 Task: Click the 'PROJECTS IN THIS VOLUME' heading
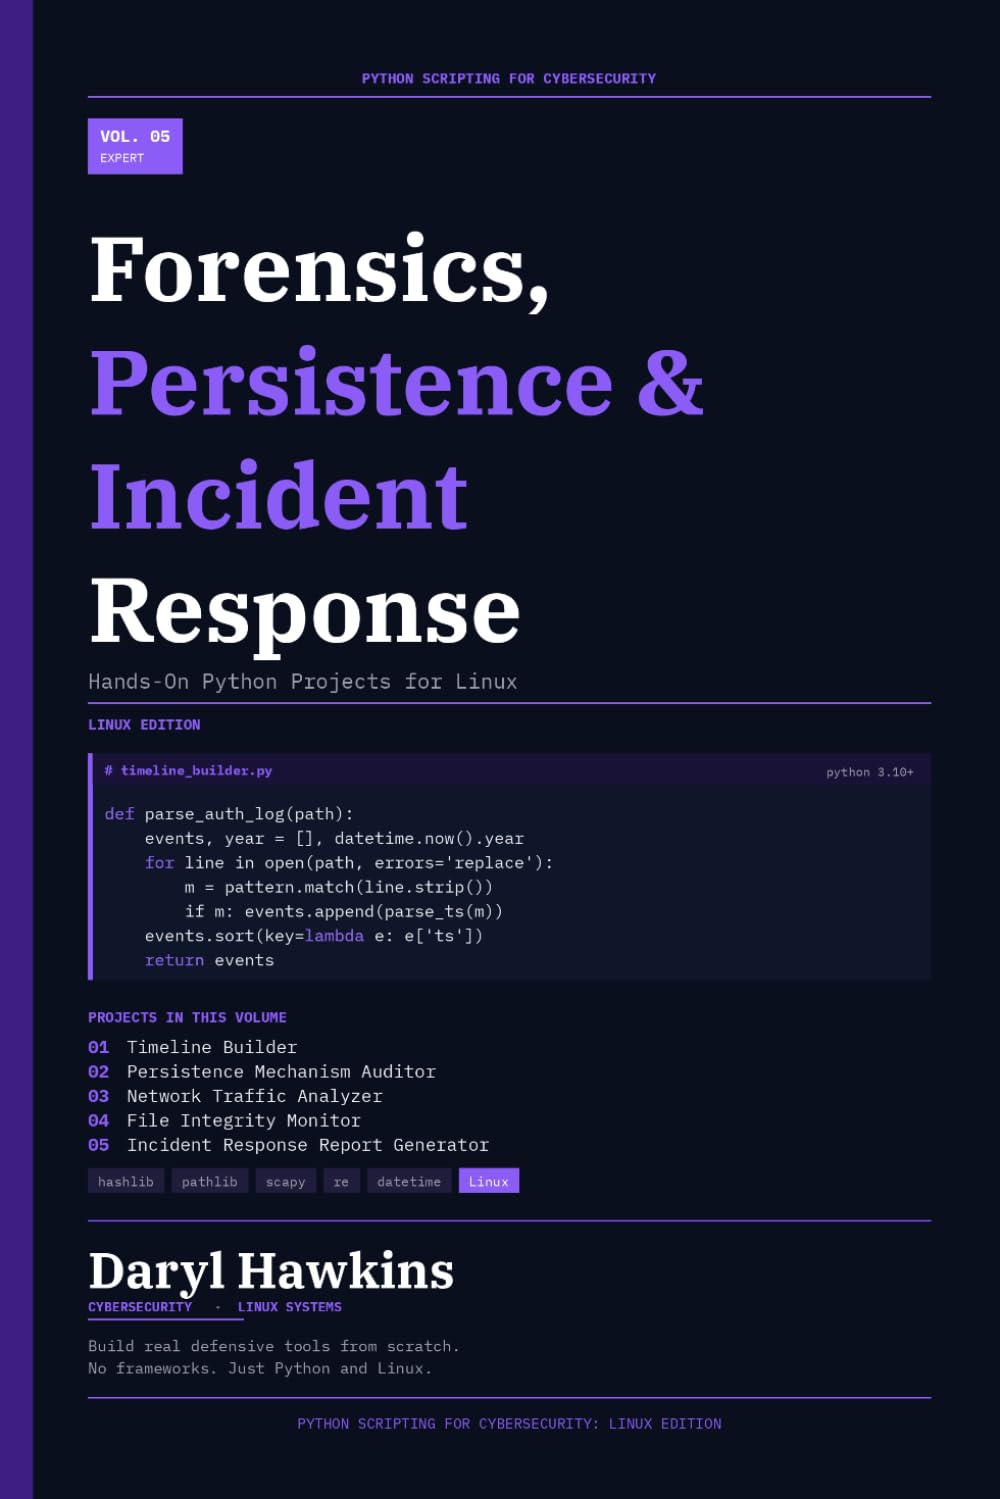(187, 1017)
